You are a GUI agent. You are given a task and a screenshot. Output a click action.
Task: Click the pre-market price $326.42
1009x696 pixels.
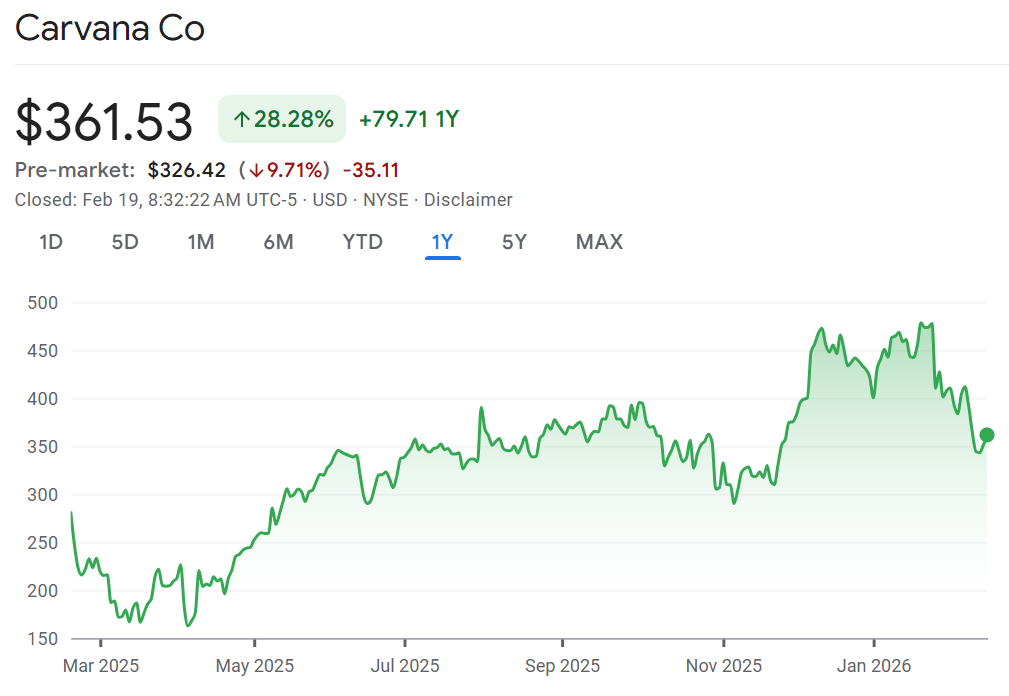tap(187, 171)
